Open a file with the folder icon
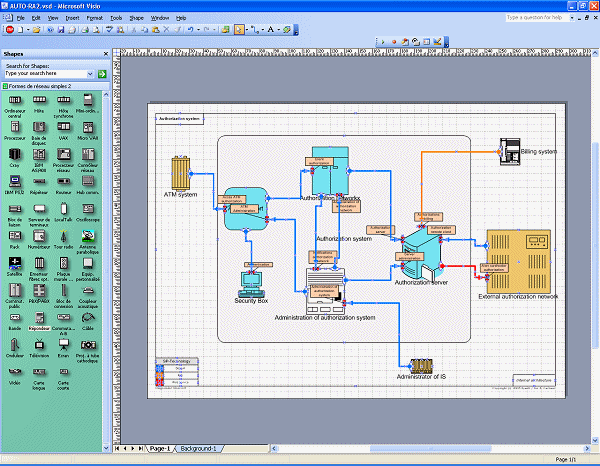 click(36, 29)
